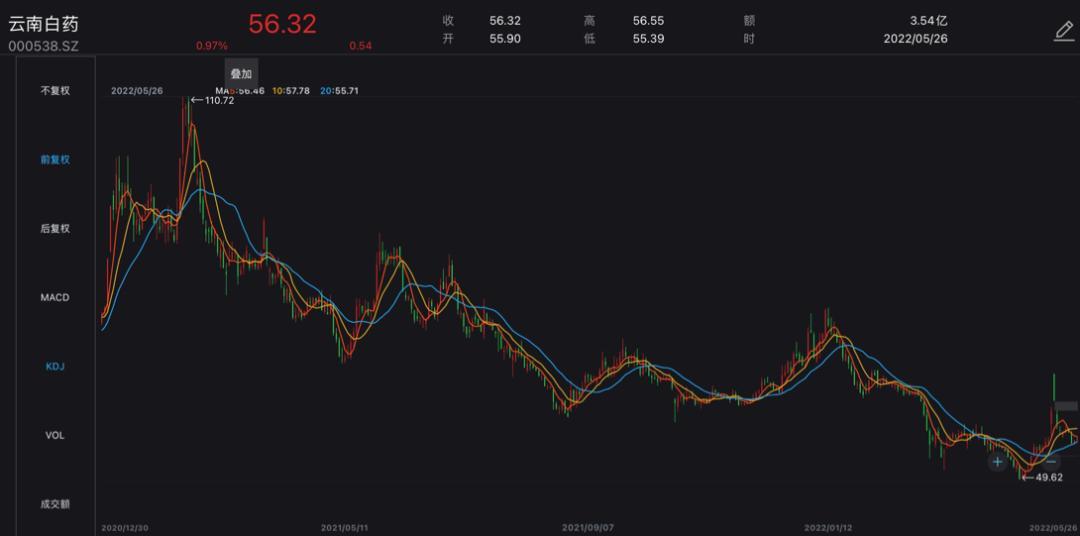Switch to the MACD indicator

coord(55,297)
